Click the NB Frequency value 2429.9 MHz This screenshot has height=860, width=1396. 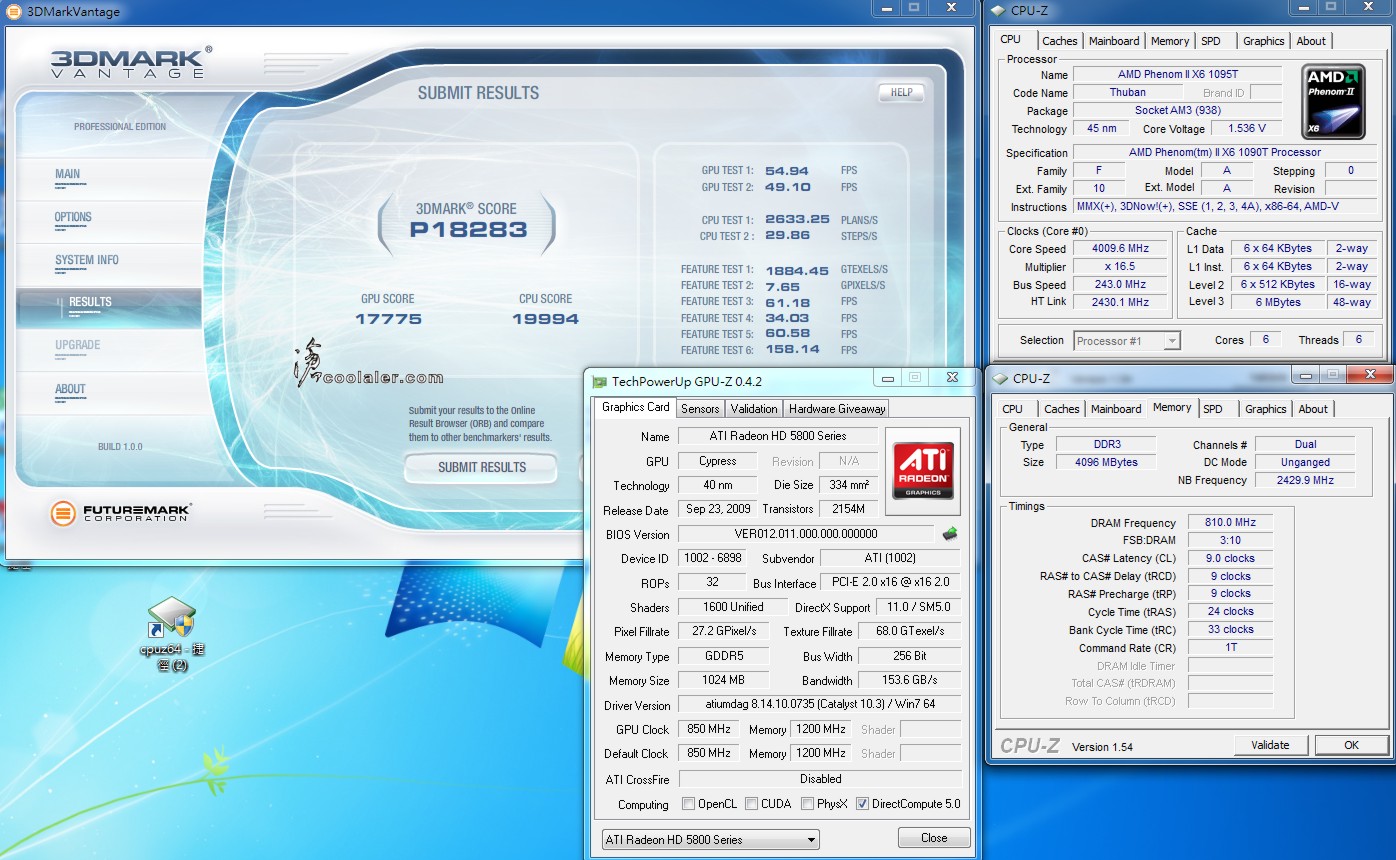click(1305, 480)
